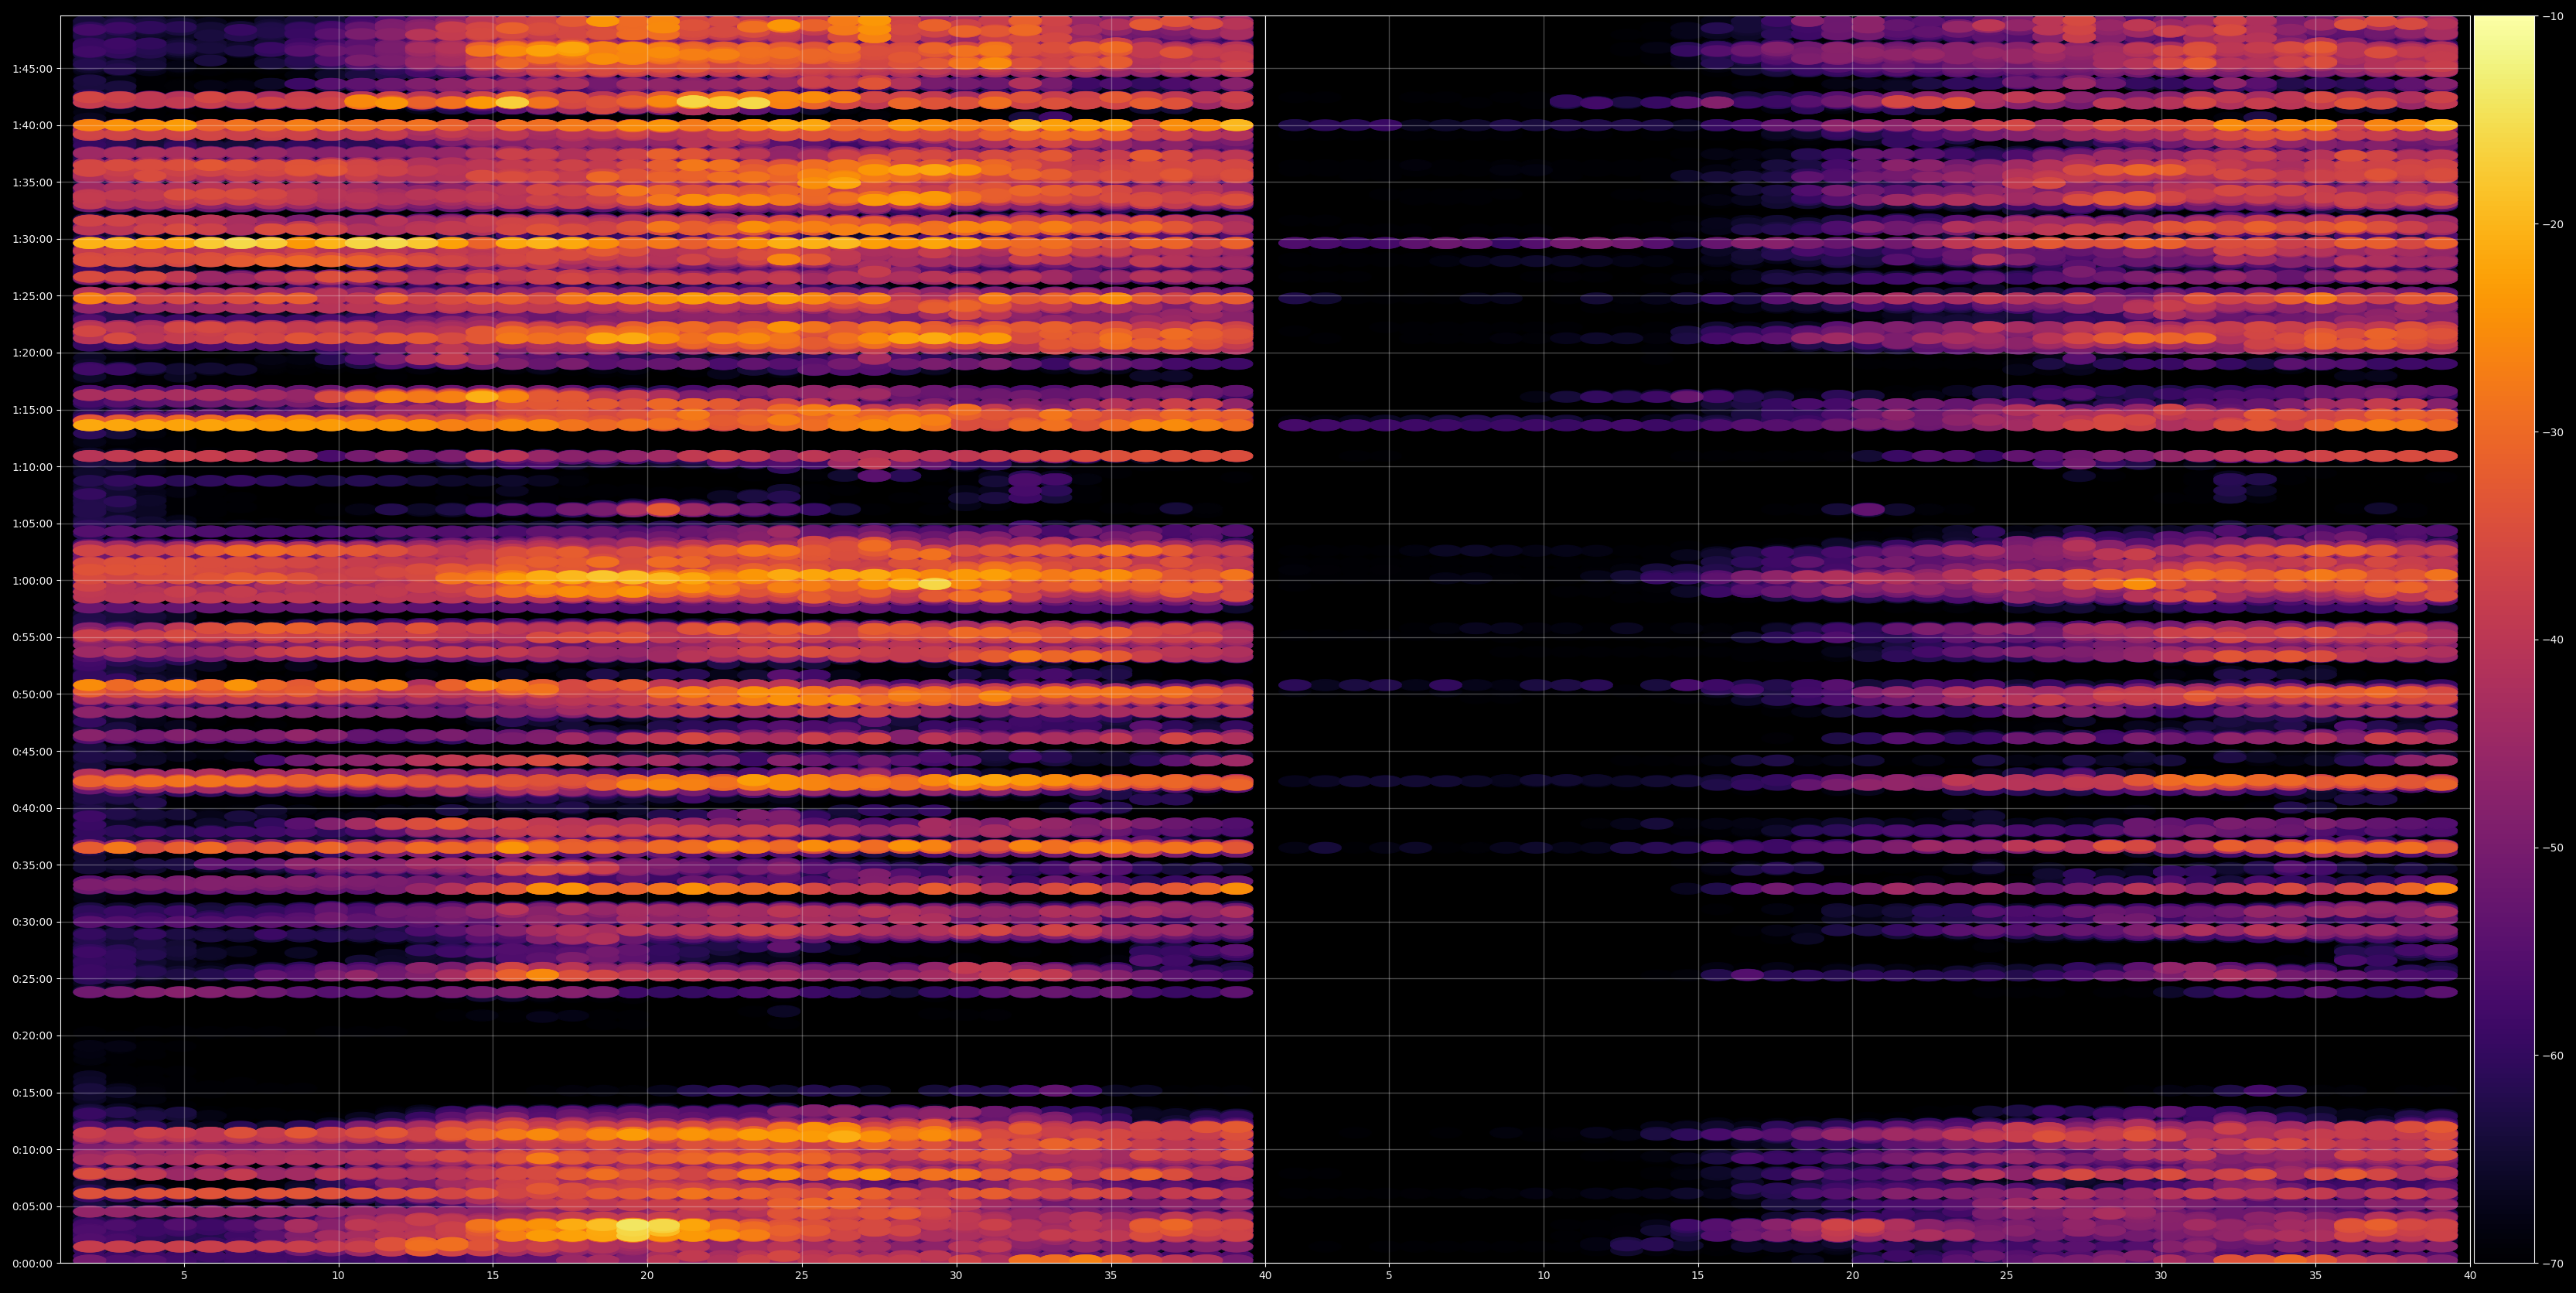Click x-axis label 25 under the left heatmap

[802, 1276]
